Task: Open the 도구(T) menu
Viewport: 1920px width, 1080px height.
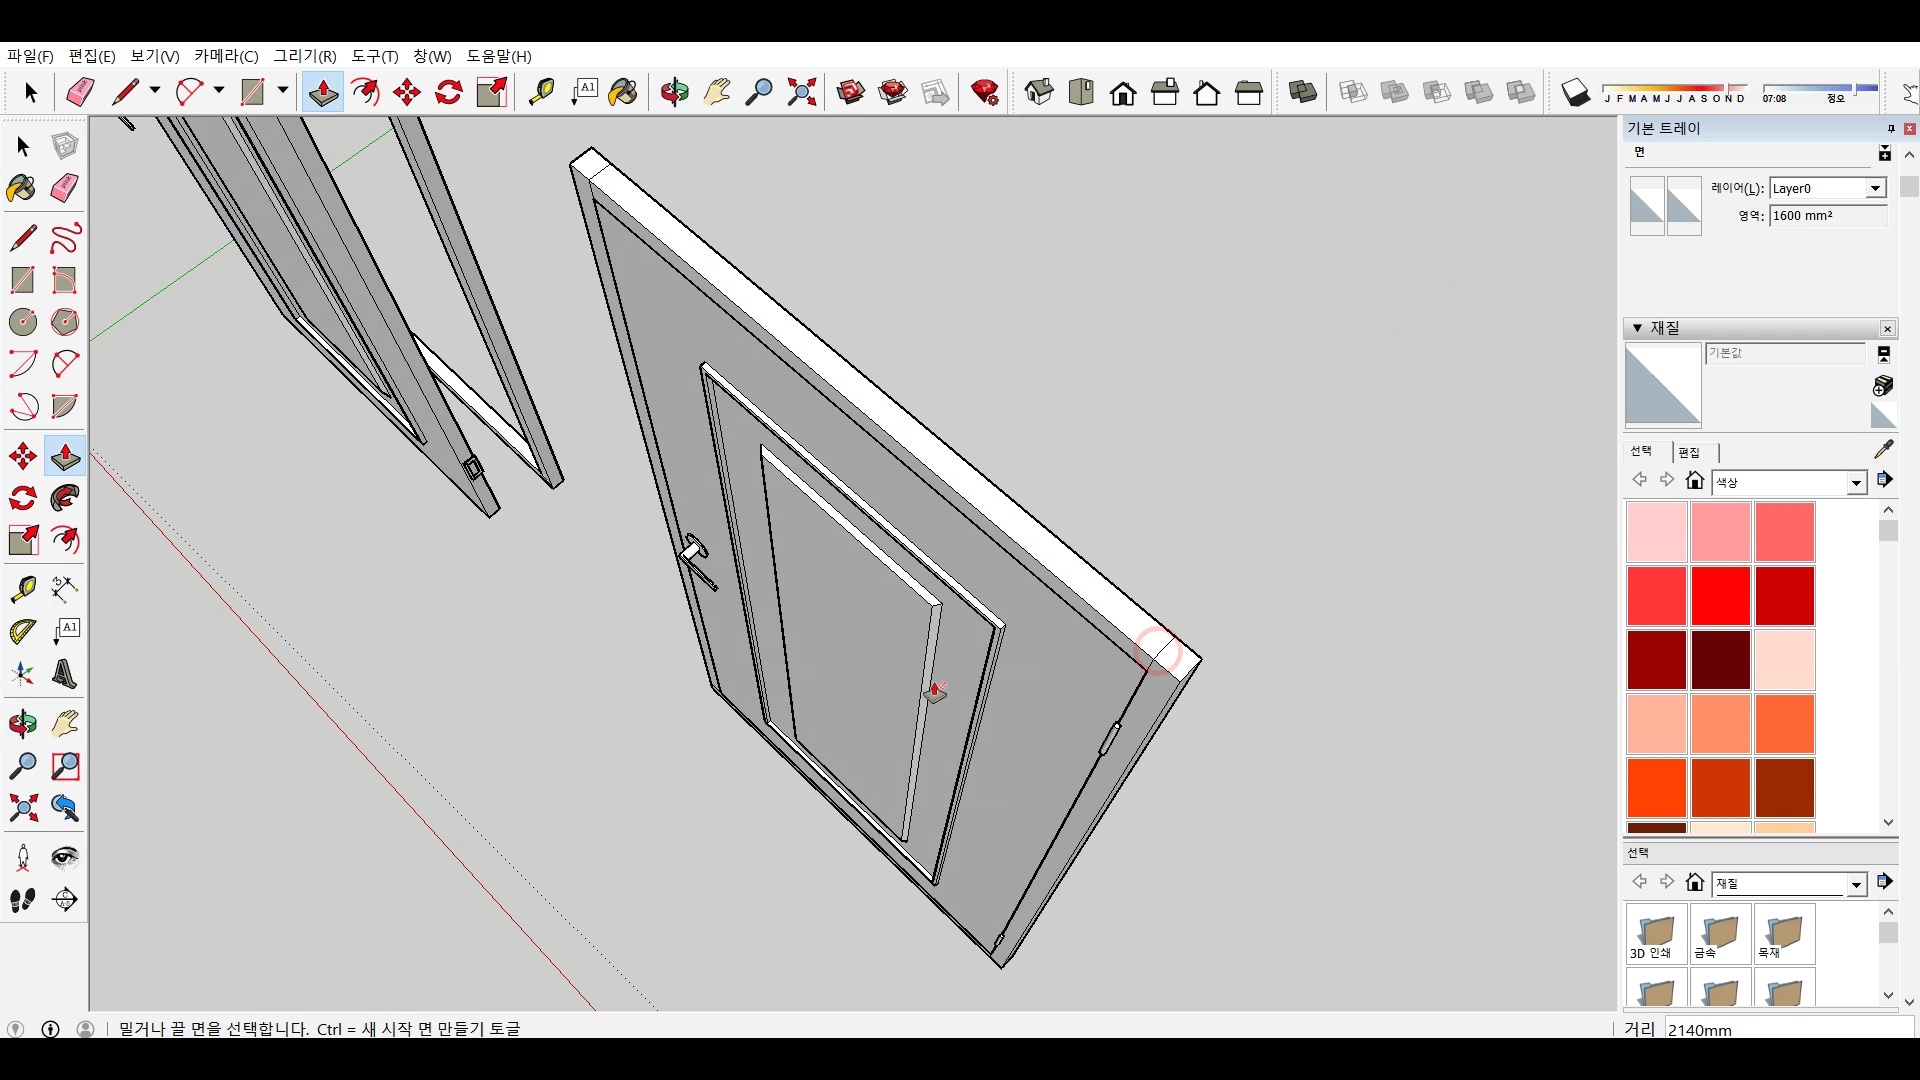Action: [374, 56]
